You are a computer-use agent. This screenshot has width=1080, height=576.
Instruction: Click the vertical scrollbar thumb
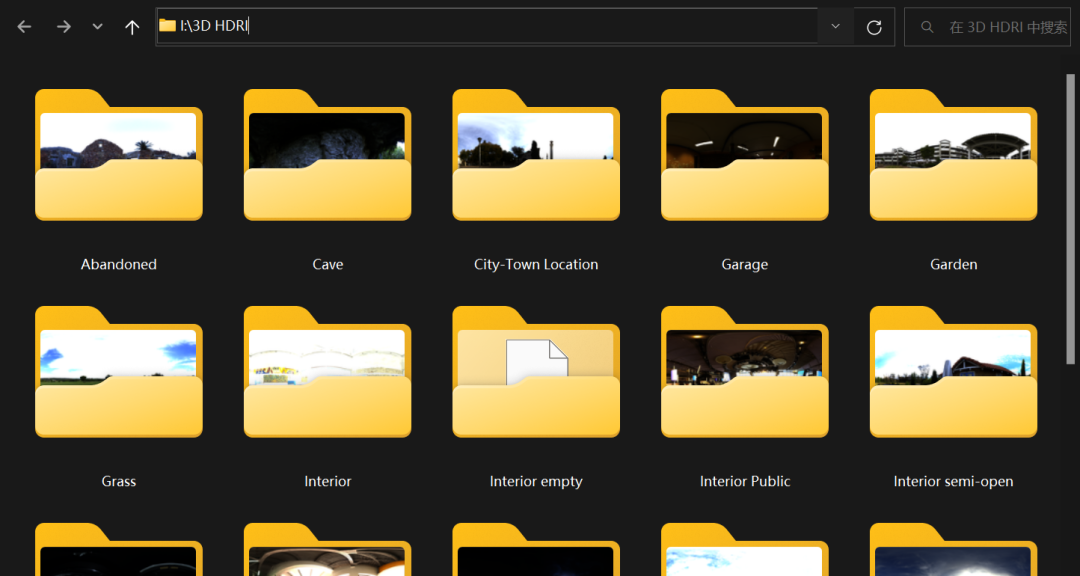click(1070, 219)
